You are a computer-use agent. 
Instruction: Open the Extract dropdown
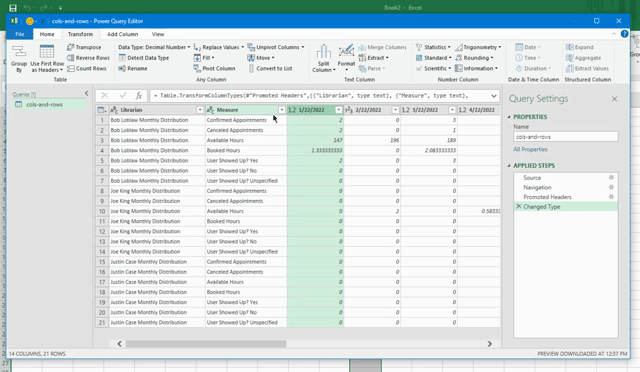coord(373,58)
